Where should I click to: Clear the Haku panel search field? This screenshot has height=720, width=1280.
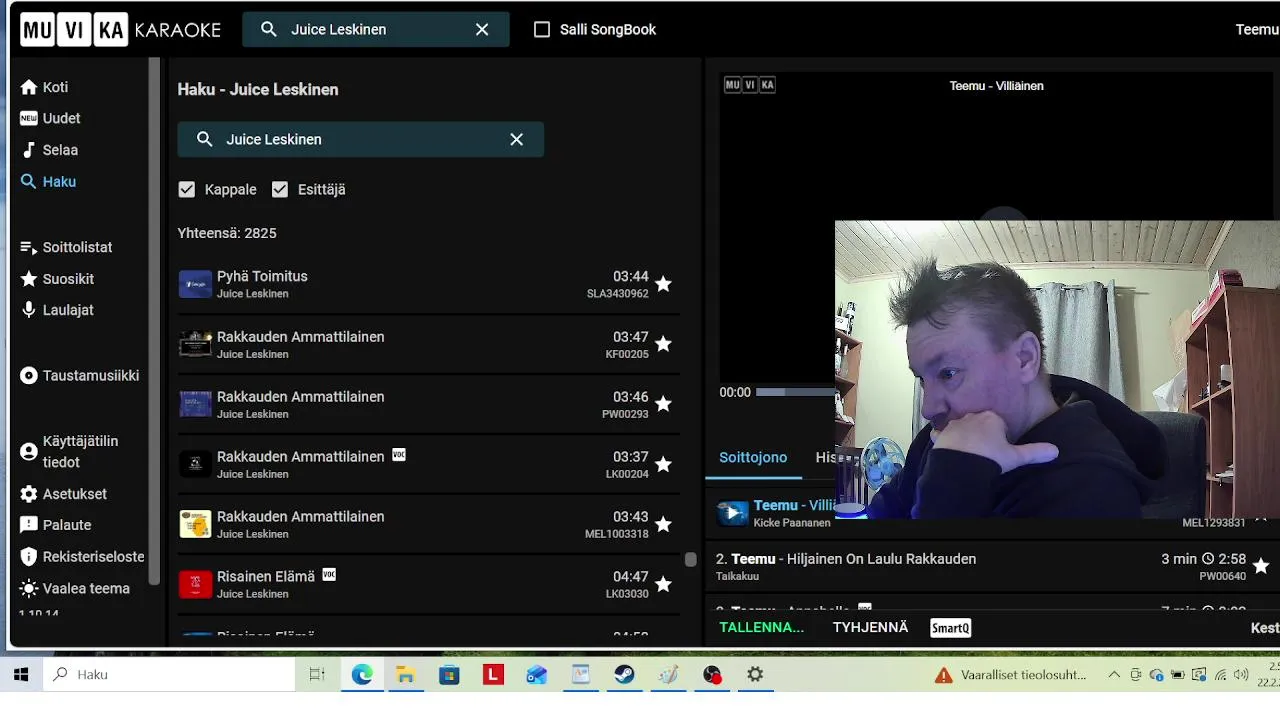(516, 139)
